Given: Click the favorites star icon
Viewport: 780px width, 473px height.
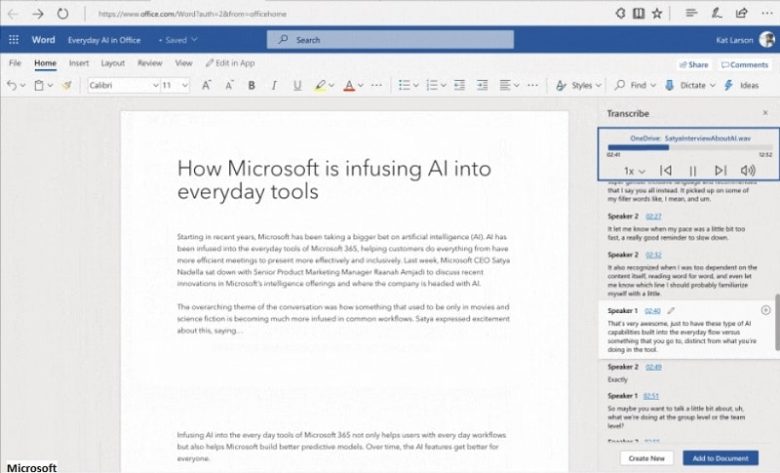Looking at the screenshot, I should [x=657, y=13].
